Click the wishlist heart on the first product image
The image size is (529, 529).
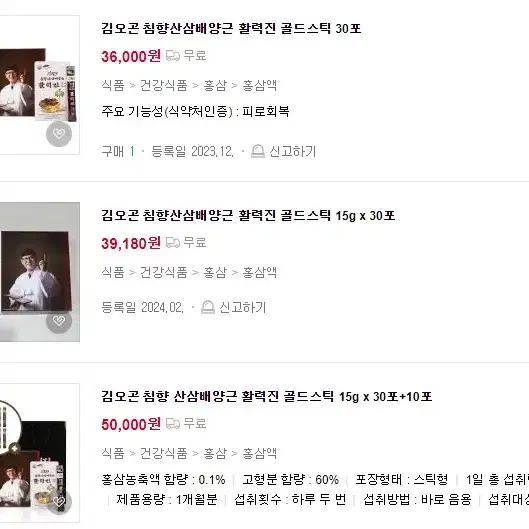click(59, 134)
